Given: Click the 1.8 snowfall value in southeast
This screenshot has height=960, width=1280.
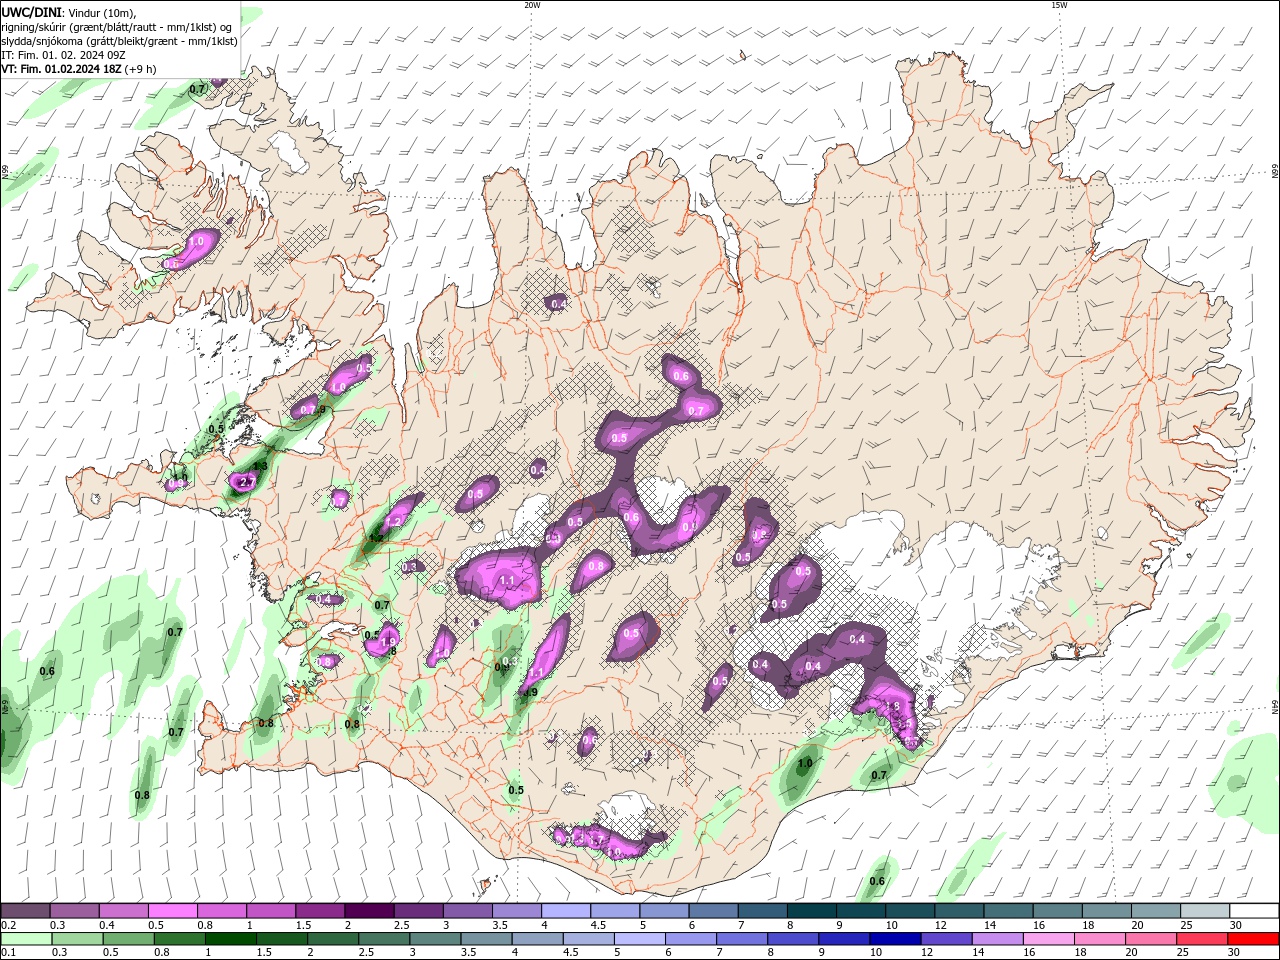Looking at the screenshot, I should click(x=893, y=706).
